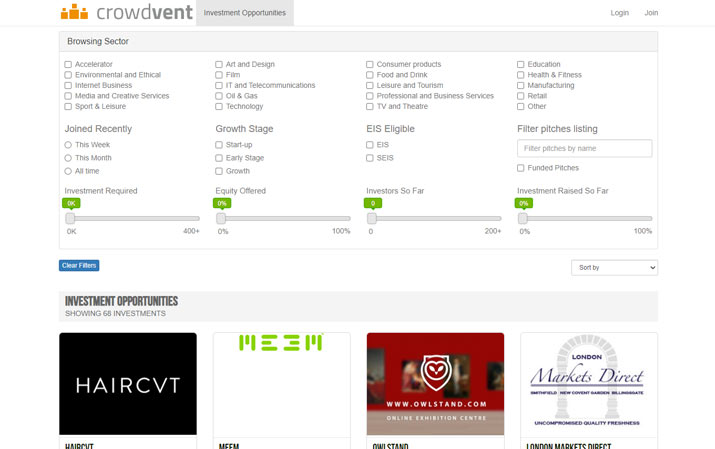Image resolution: width=715 pixels, height=449 pixels.
Task: Check Professional and Business Services
Action: click(370, 96)
